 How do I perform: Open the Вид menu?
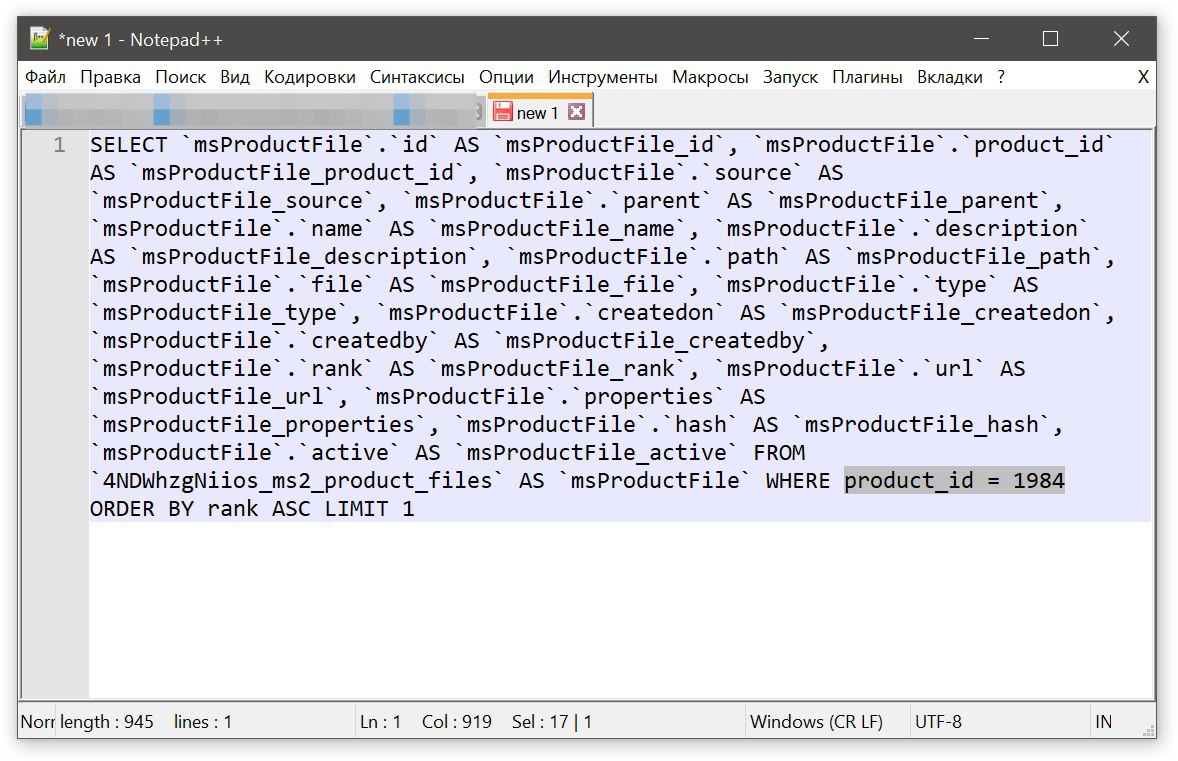click(234, 77)
